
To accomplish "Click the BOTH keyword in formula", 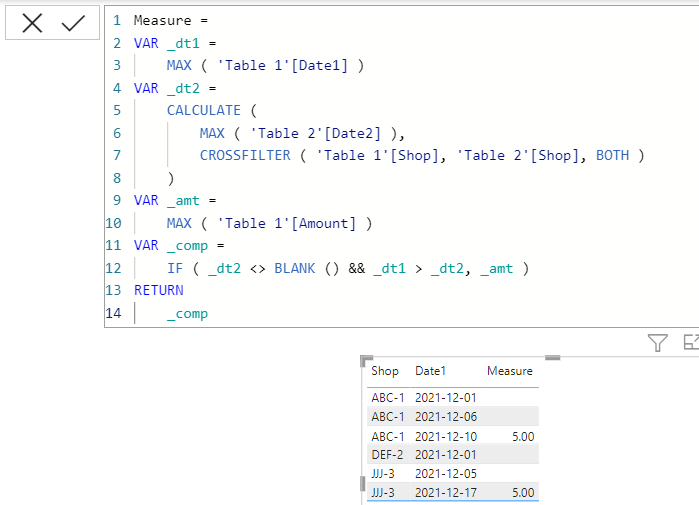I will click(613, 155).
